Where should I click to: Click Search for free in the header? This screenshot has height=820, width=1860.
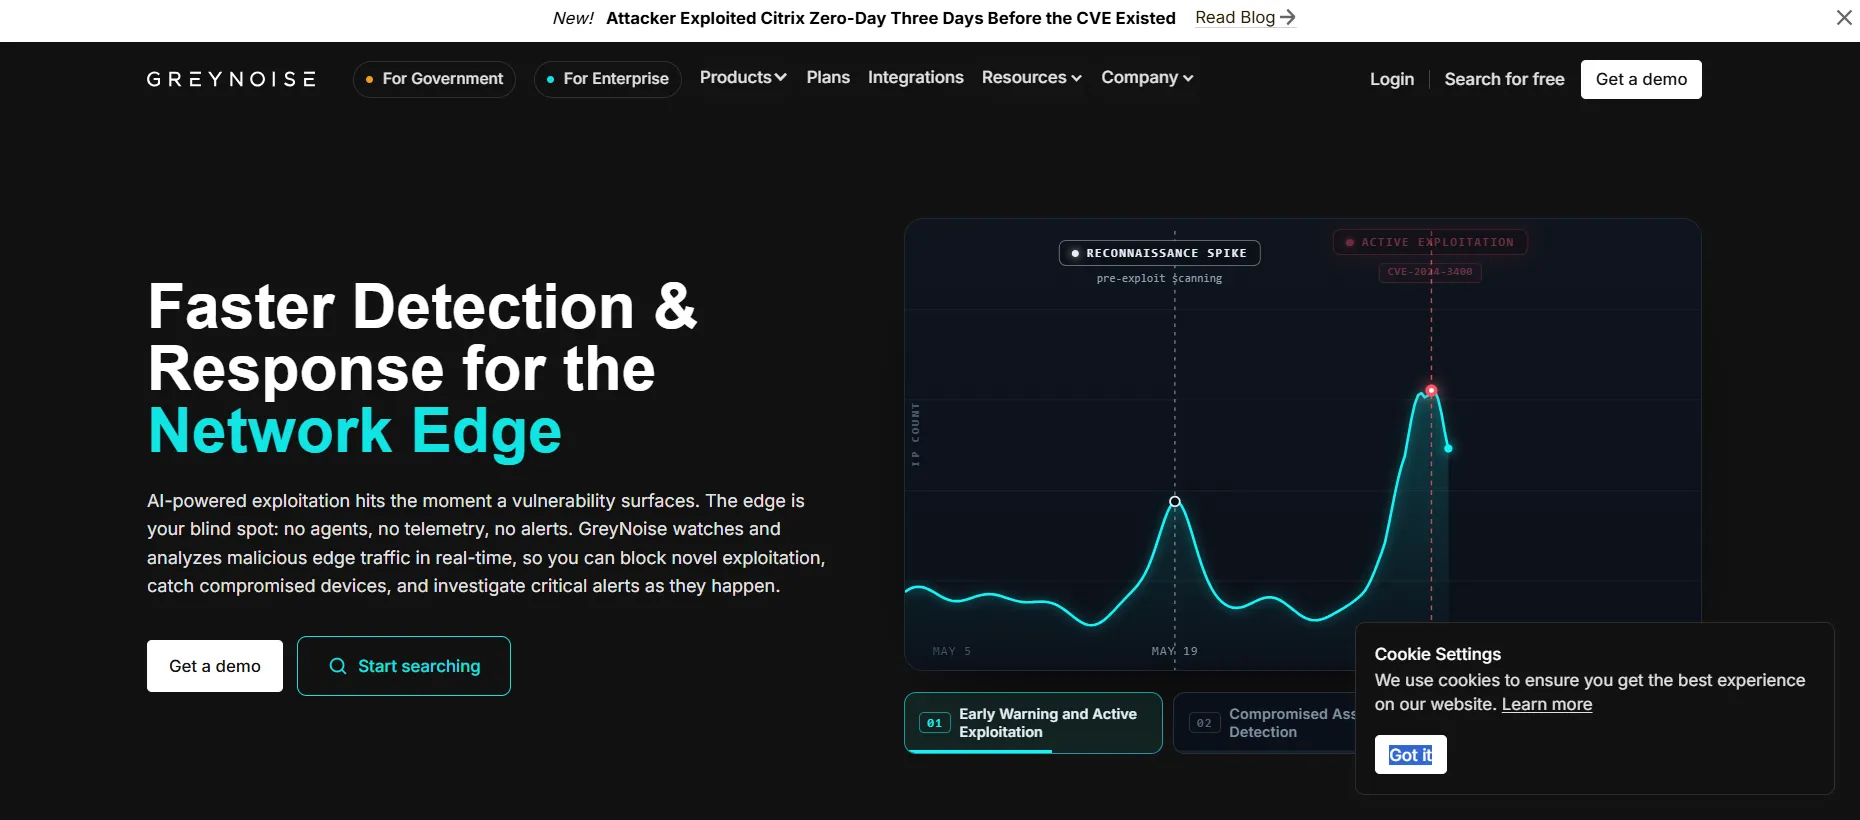(x=1504, y=79)
